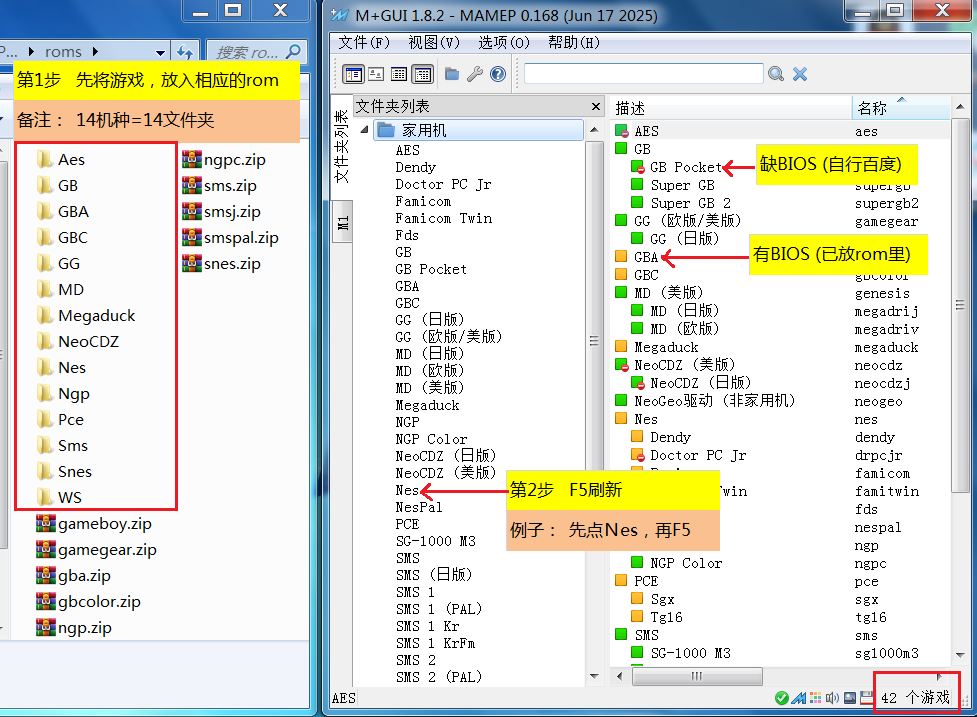Click the scroll-down arrow of folder list
The width and height of the screenshot is (977, 717).
[594, 677]
